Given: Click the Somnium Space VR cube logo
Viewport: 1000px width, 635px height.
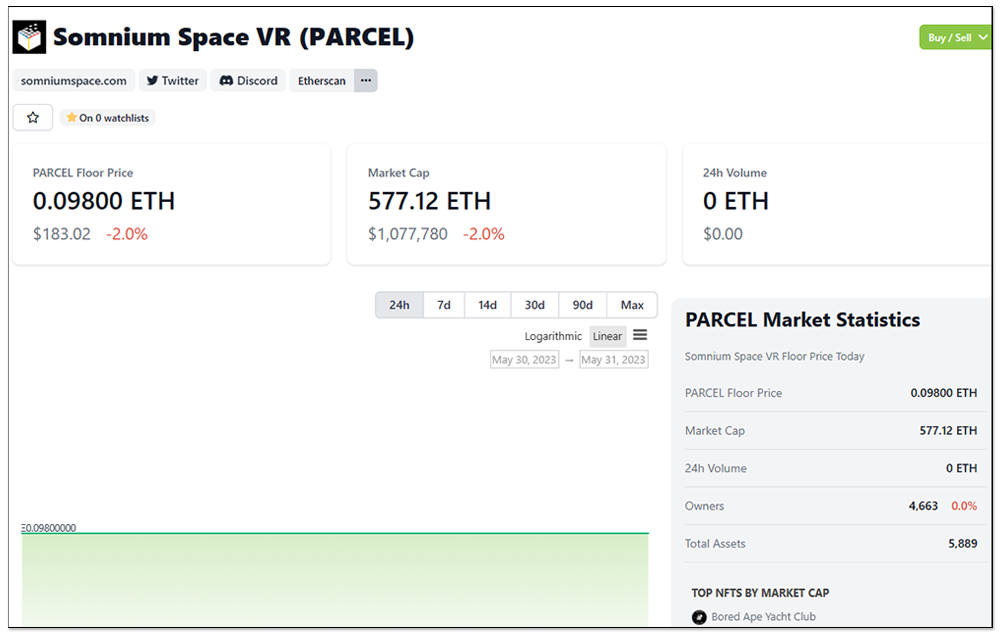Looking at the screenshot, I should [29, 37].
